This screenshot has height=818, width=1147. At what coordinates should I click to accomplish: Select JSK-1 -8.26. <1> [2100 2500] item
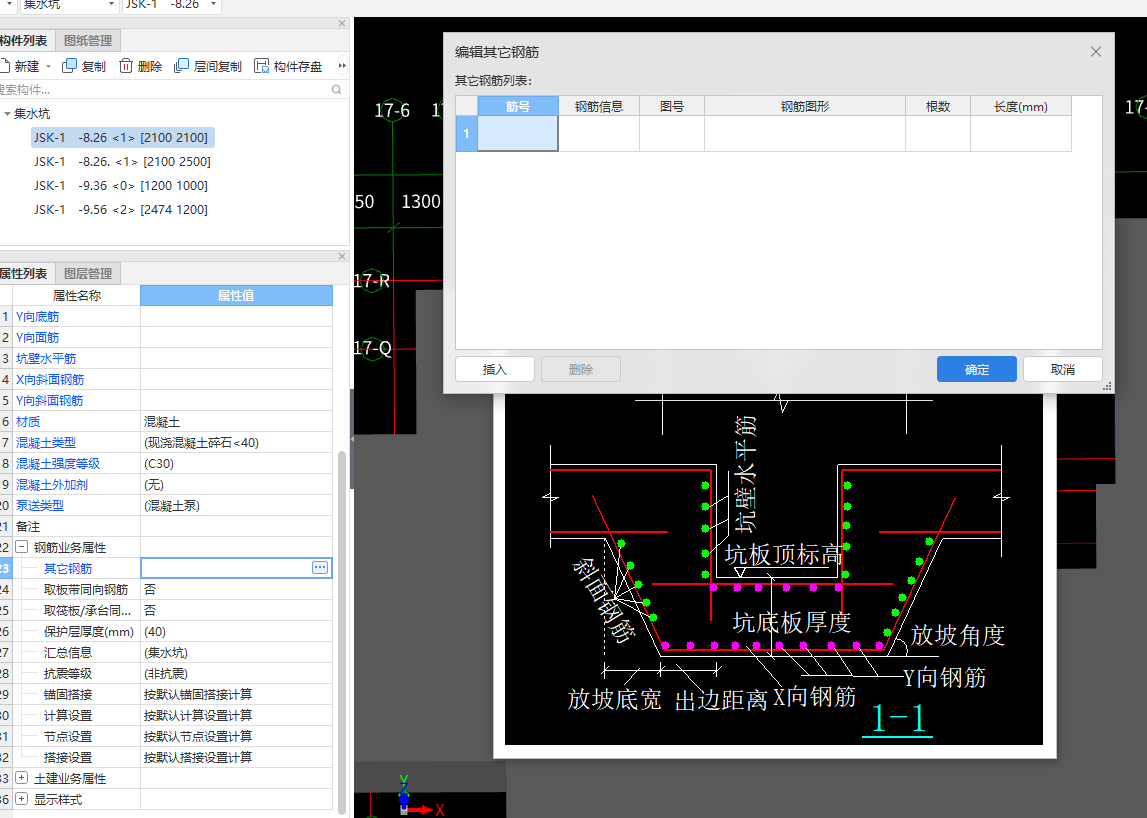122,162
